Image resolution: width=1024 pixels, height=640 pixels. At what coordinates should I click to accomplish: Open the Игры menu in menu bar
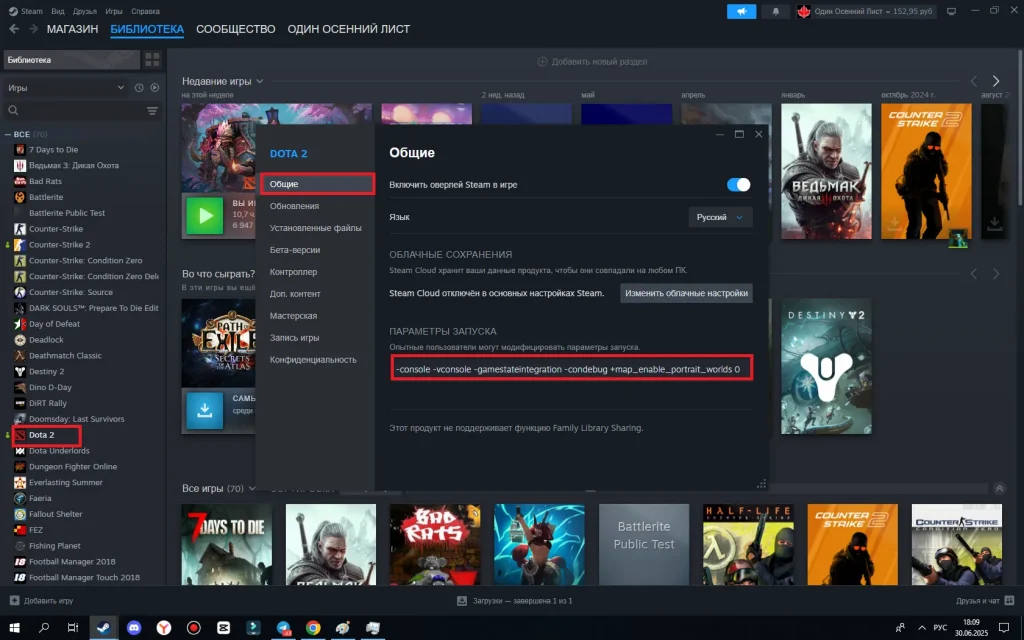pos(114,11)
